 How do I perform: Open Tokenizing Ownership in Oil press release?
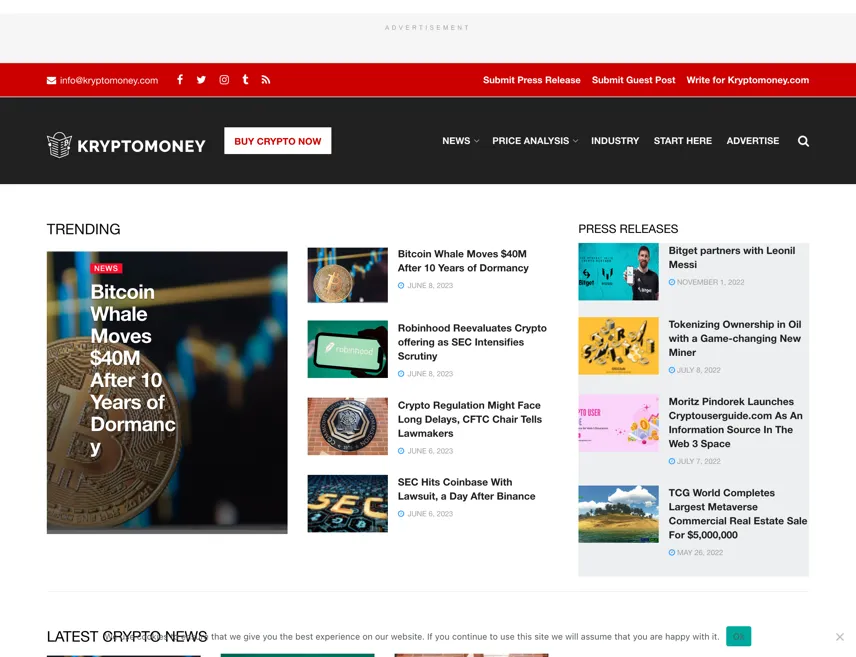735,339
